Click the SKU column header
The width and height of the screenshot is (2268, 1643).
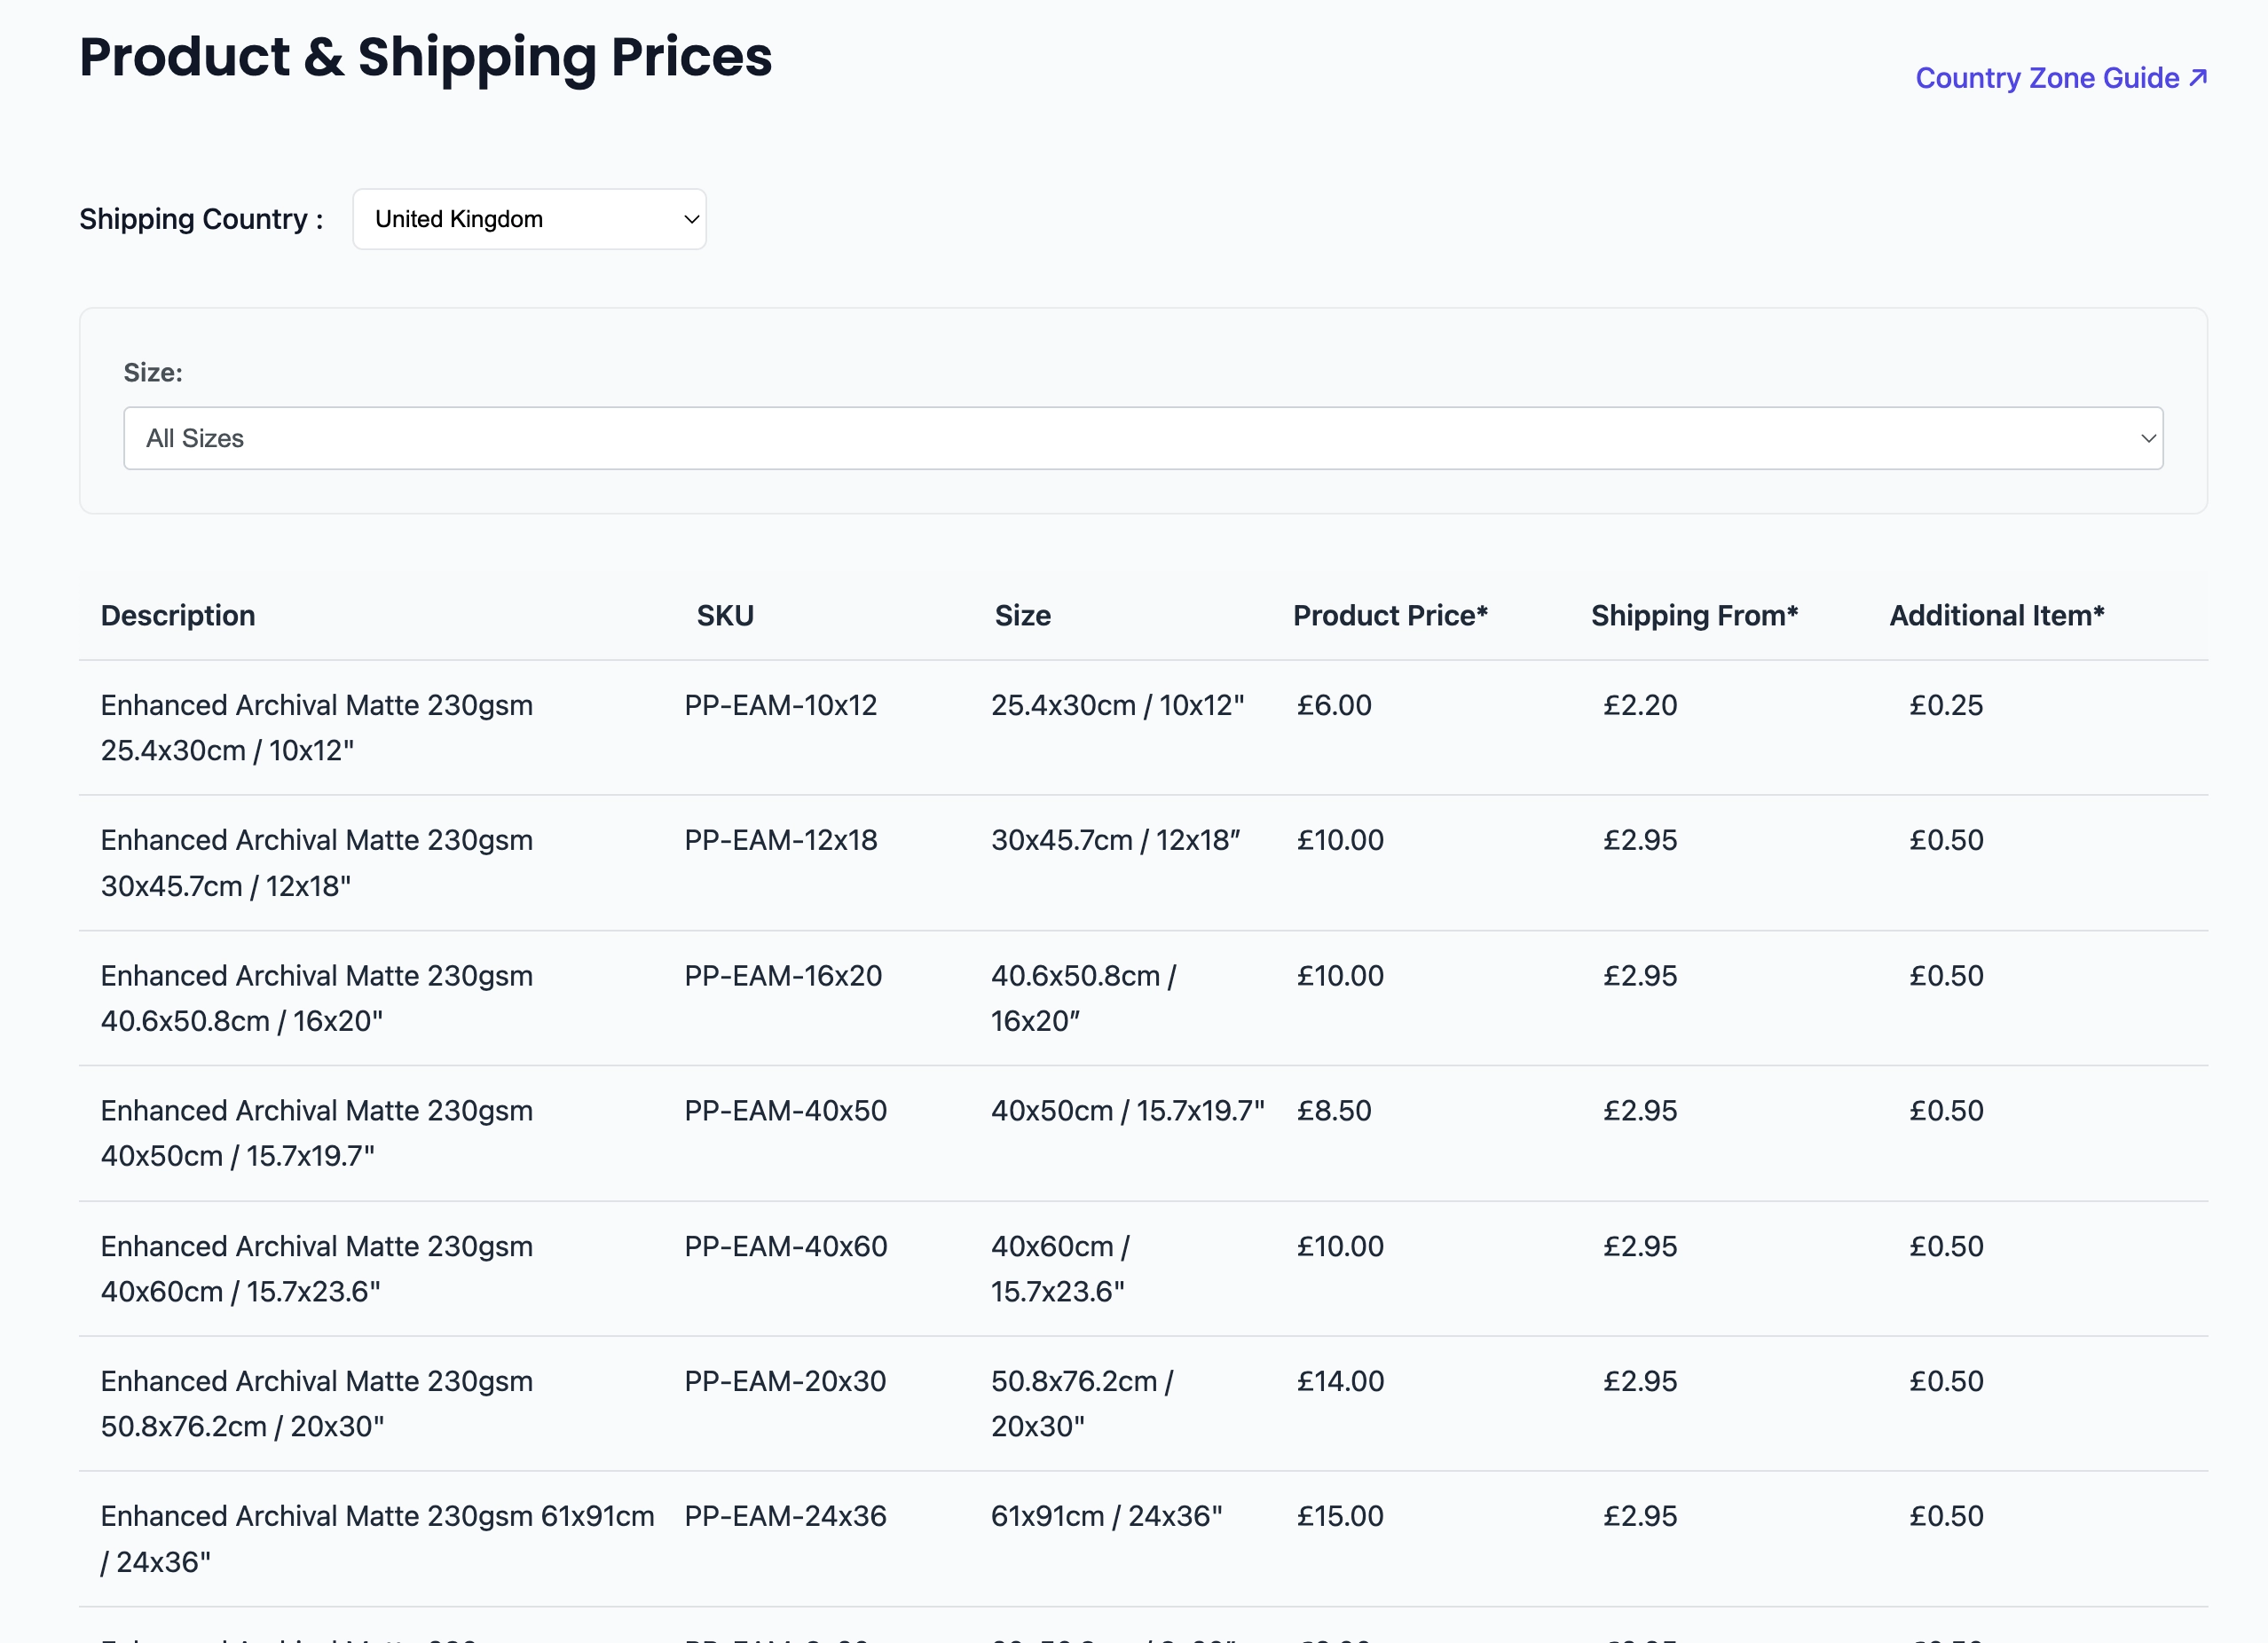point(725,615)
